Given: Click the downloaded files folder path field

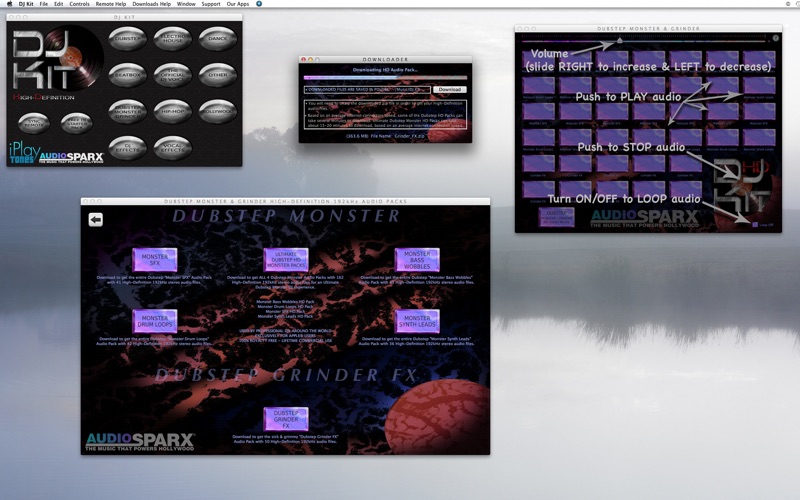Looking at the screenshot, I should point(367,89).
